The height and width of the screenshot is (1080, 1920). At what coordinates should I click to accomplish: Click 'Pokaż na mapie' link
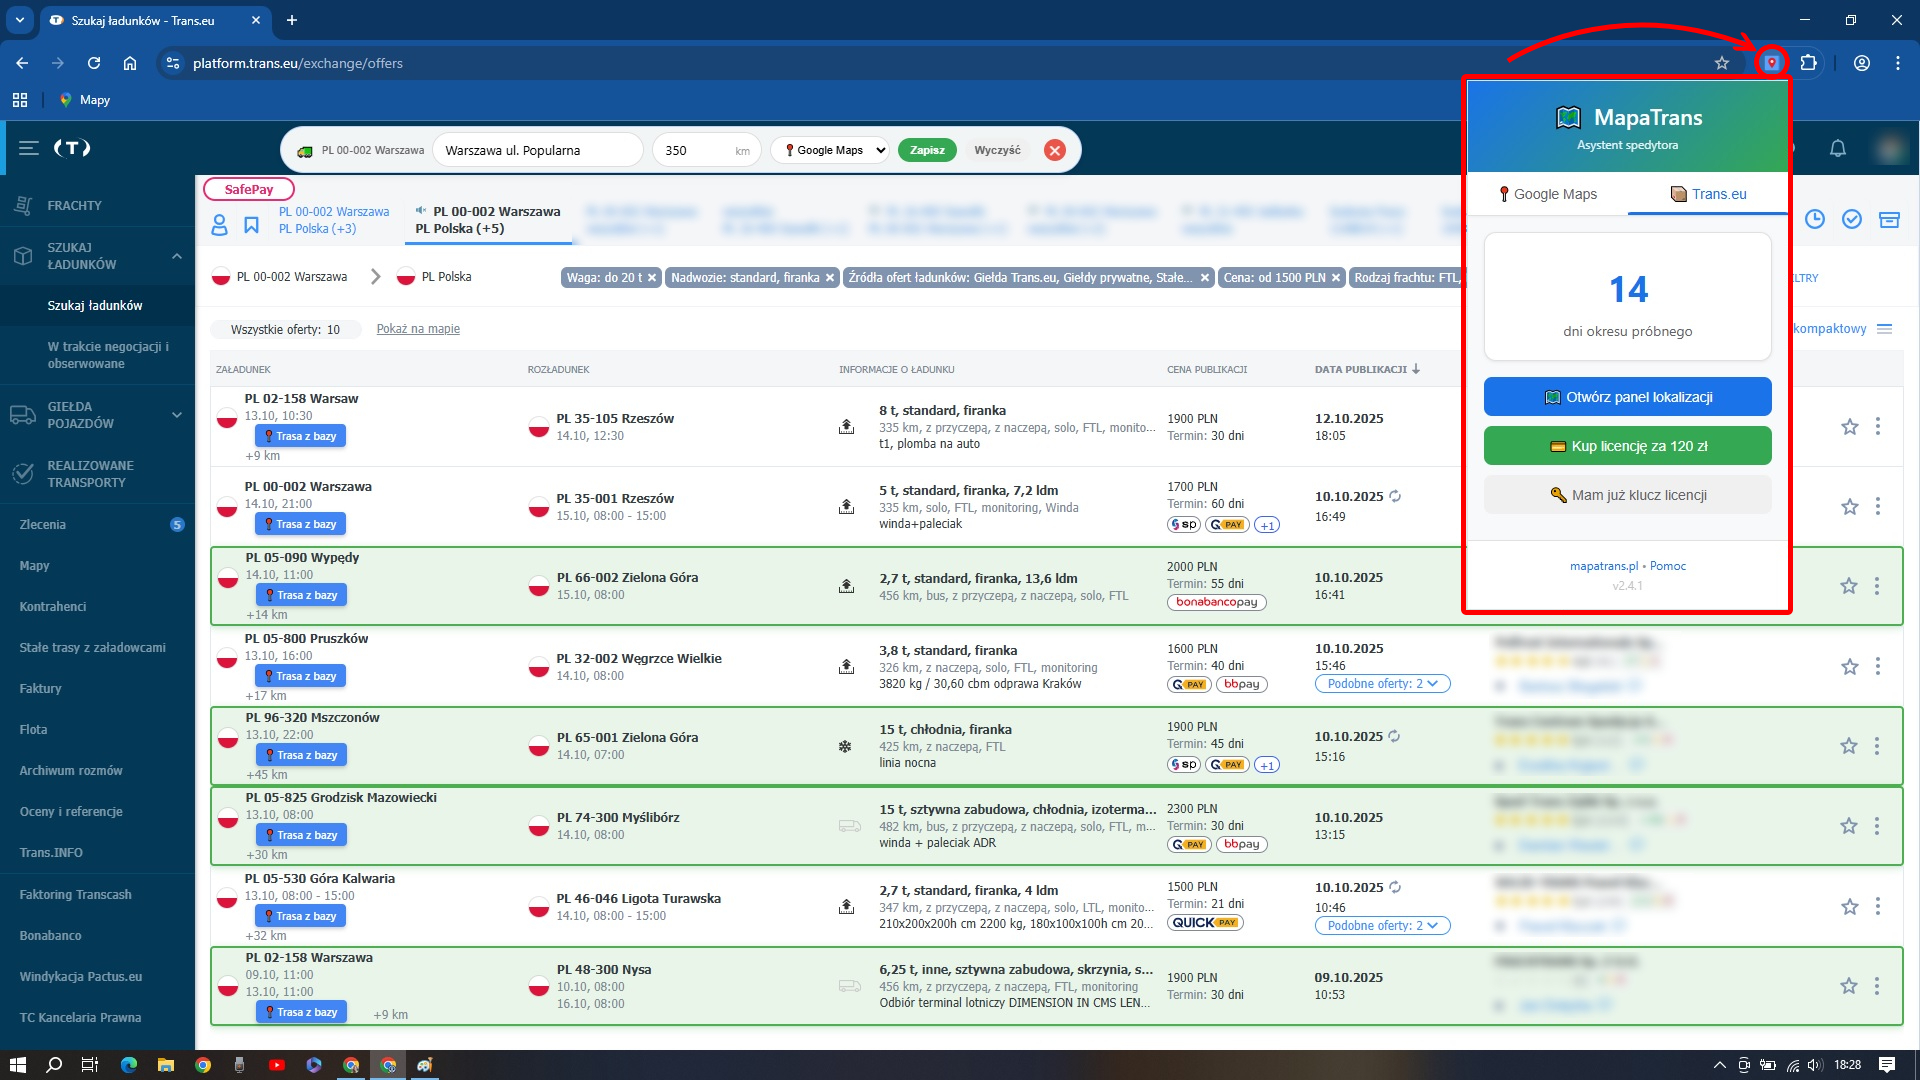coord(418,329)
